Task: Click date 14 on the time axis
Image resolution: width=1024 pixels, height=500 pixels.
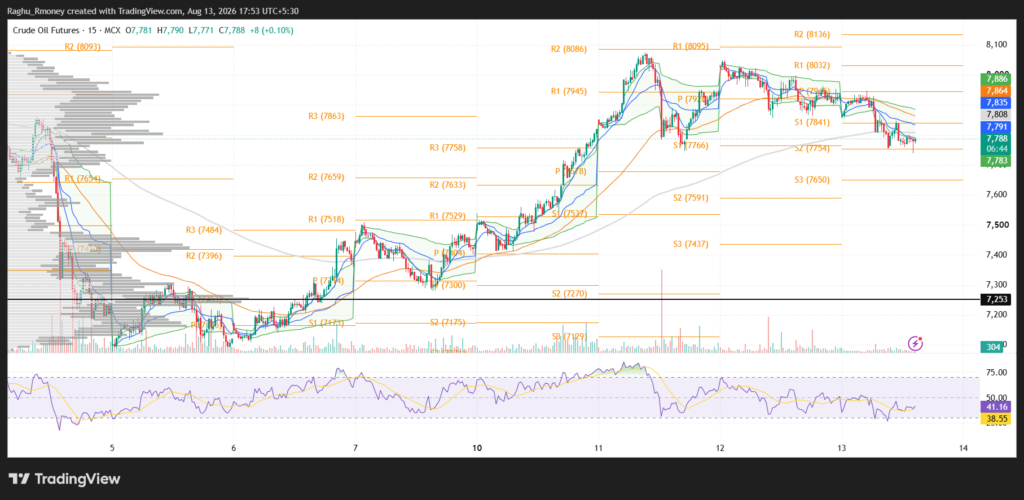Action: click(x=963, y=447)
